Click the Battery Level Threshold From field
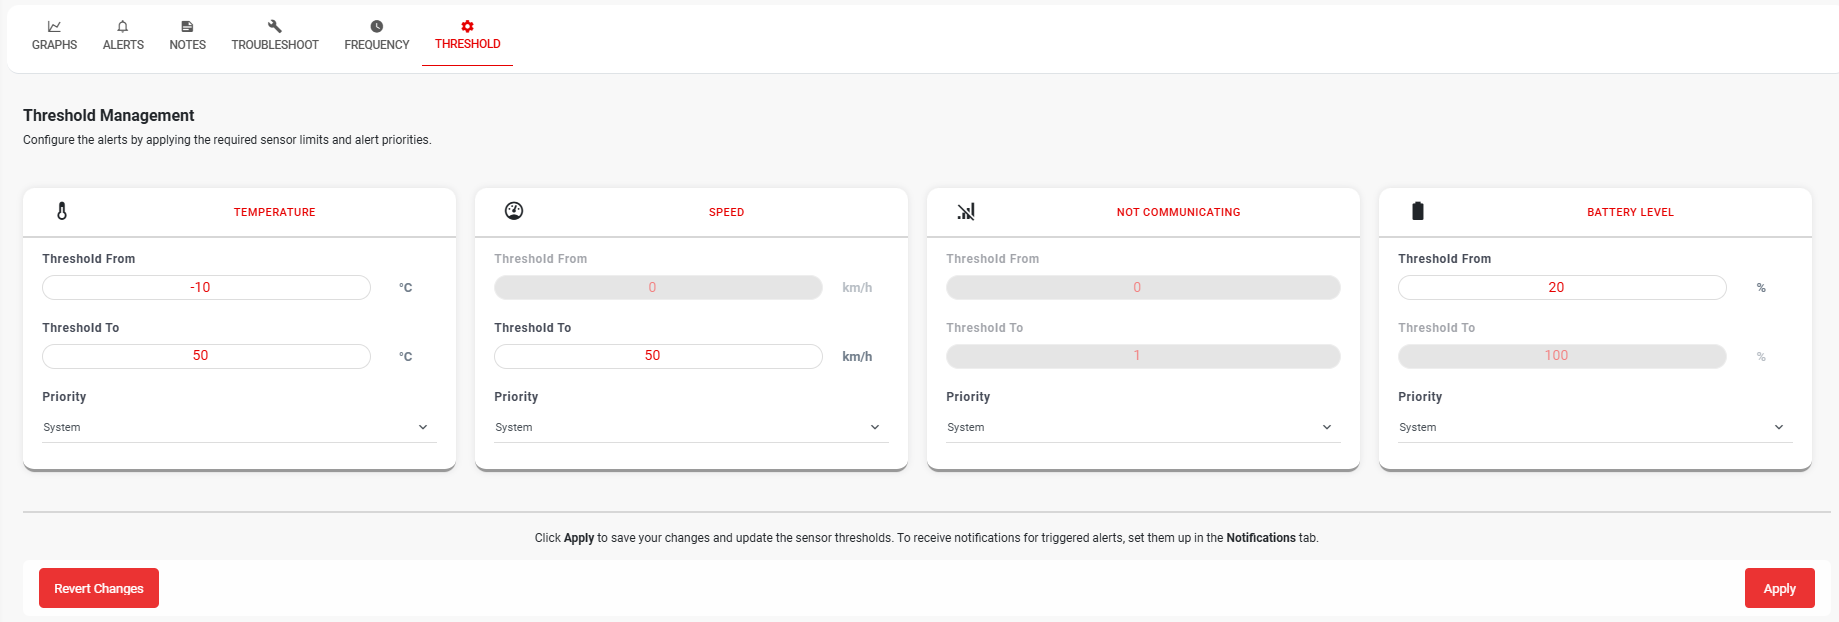 [x=1562, y=288]
